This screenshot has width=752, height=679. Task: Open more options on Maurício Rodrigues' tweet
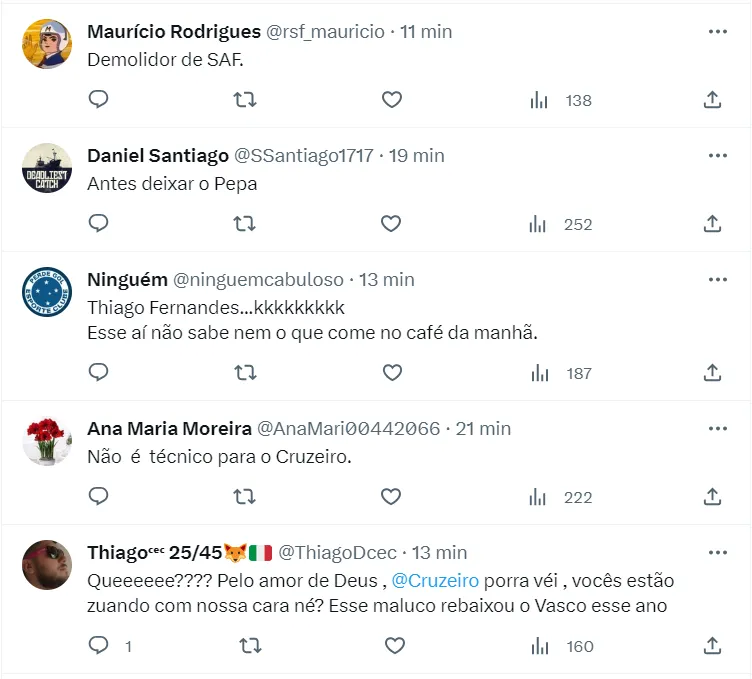[x=717, y=32]
